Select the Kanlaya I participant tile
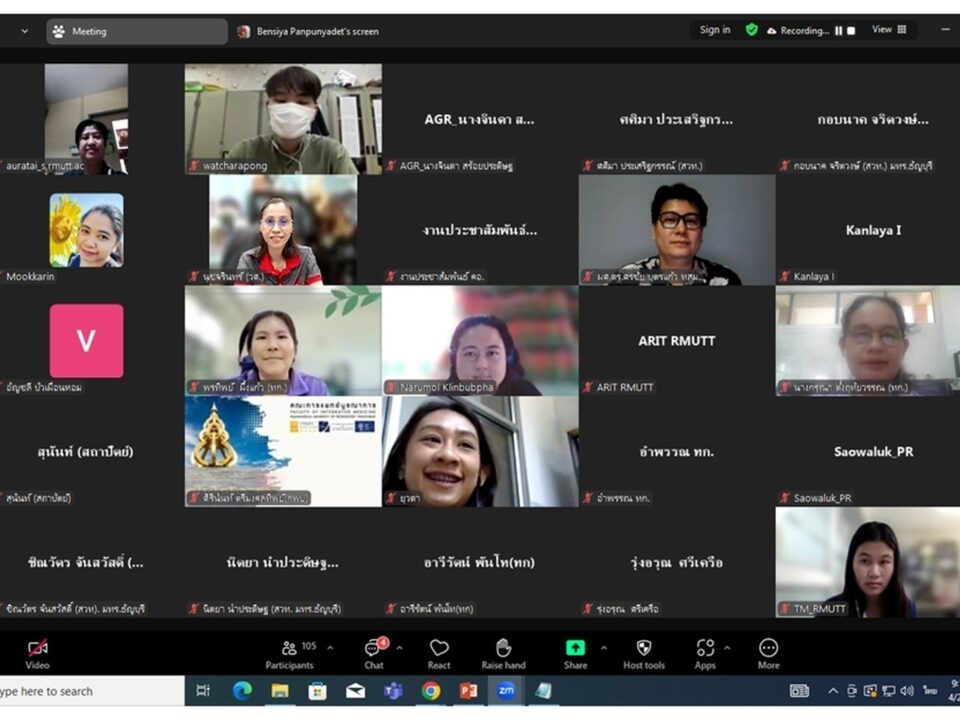This screenshot has height=720, width=960. click(x=868, y=230)
